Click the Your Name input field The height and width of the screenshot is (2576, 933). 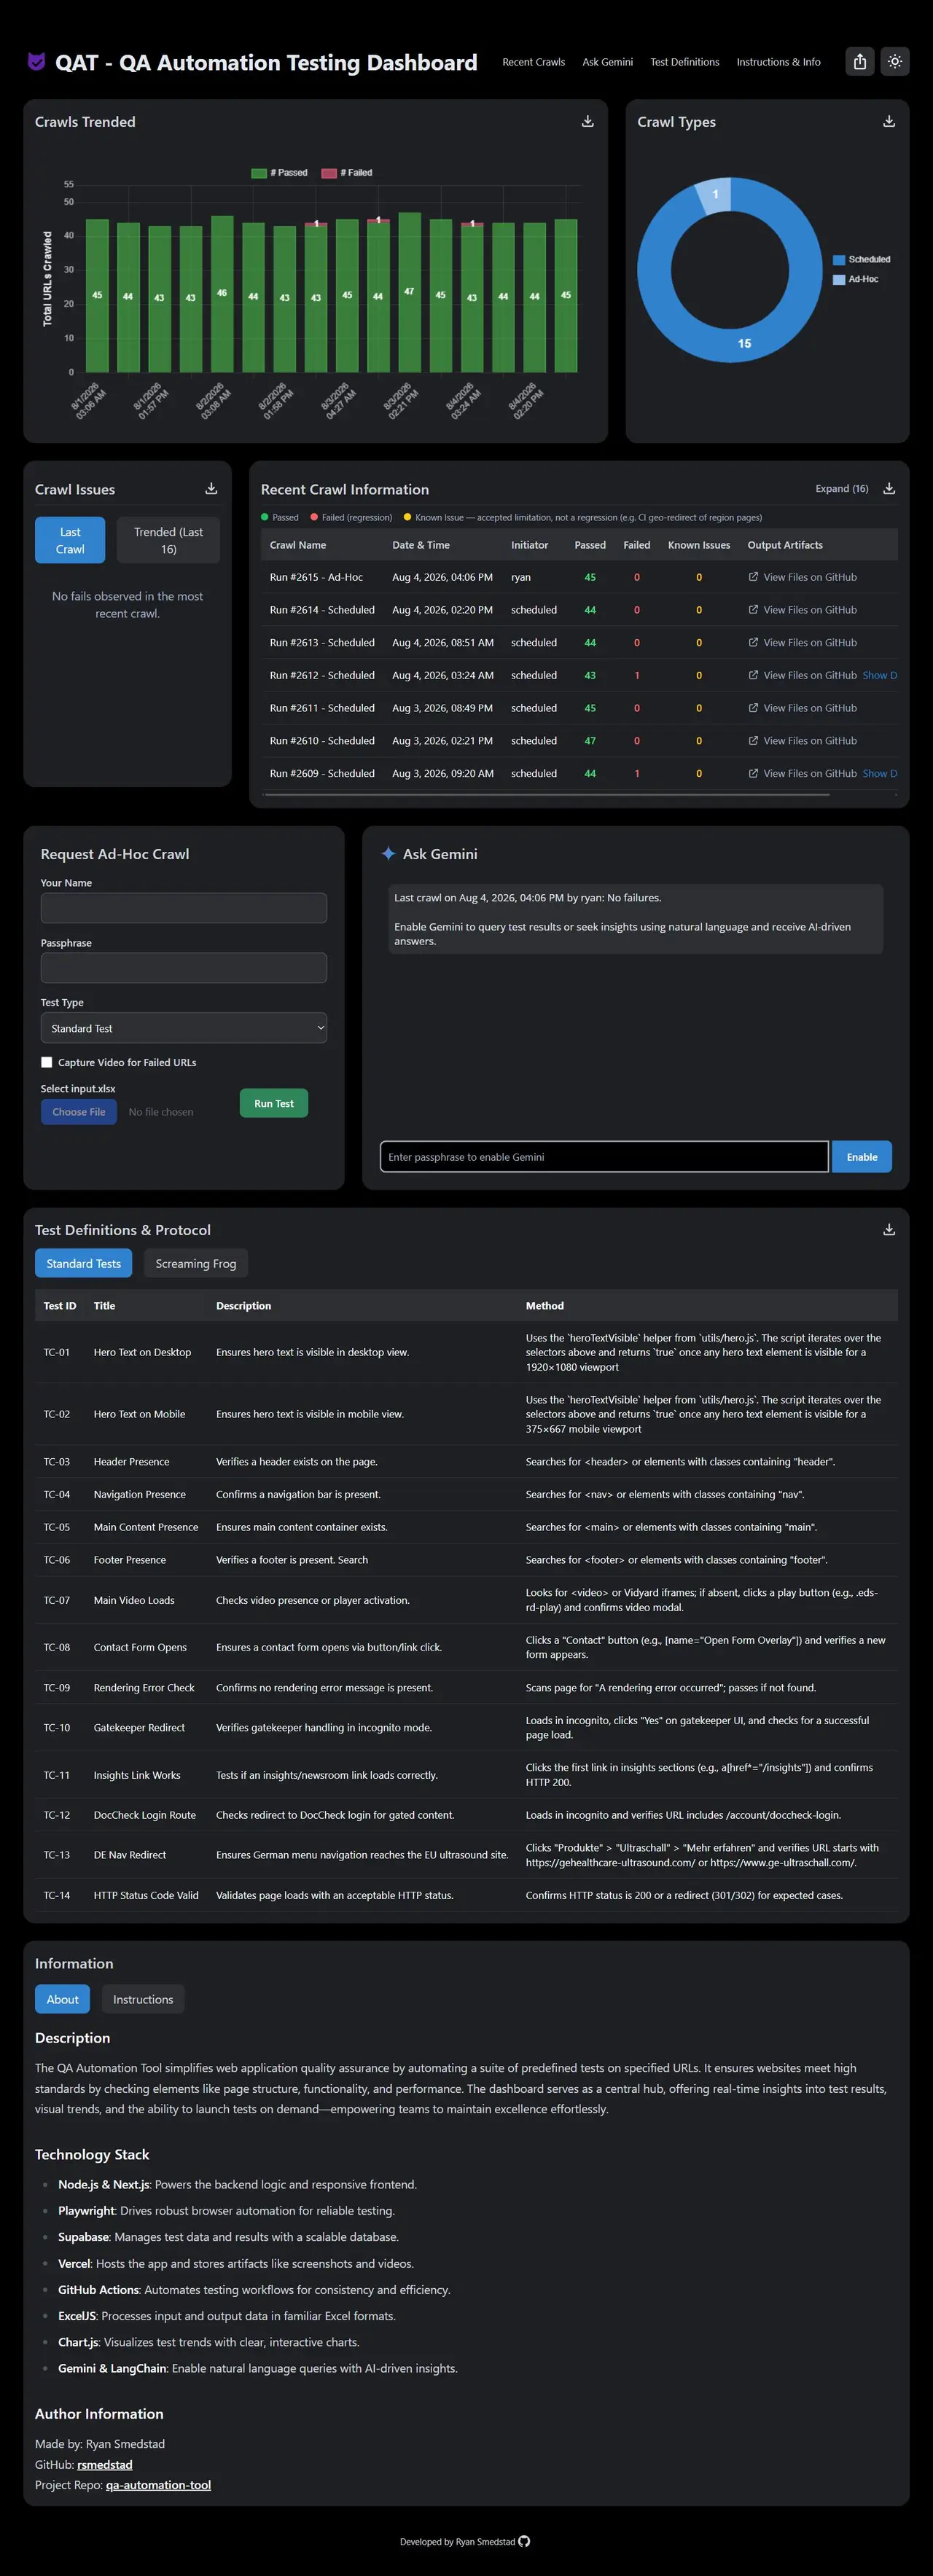[184, 908]
